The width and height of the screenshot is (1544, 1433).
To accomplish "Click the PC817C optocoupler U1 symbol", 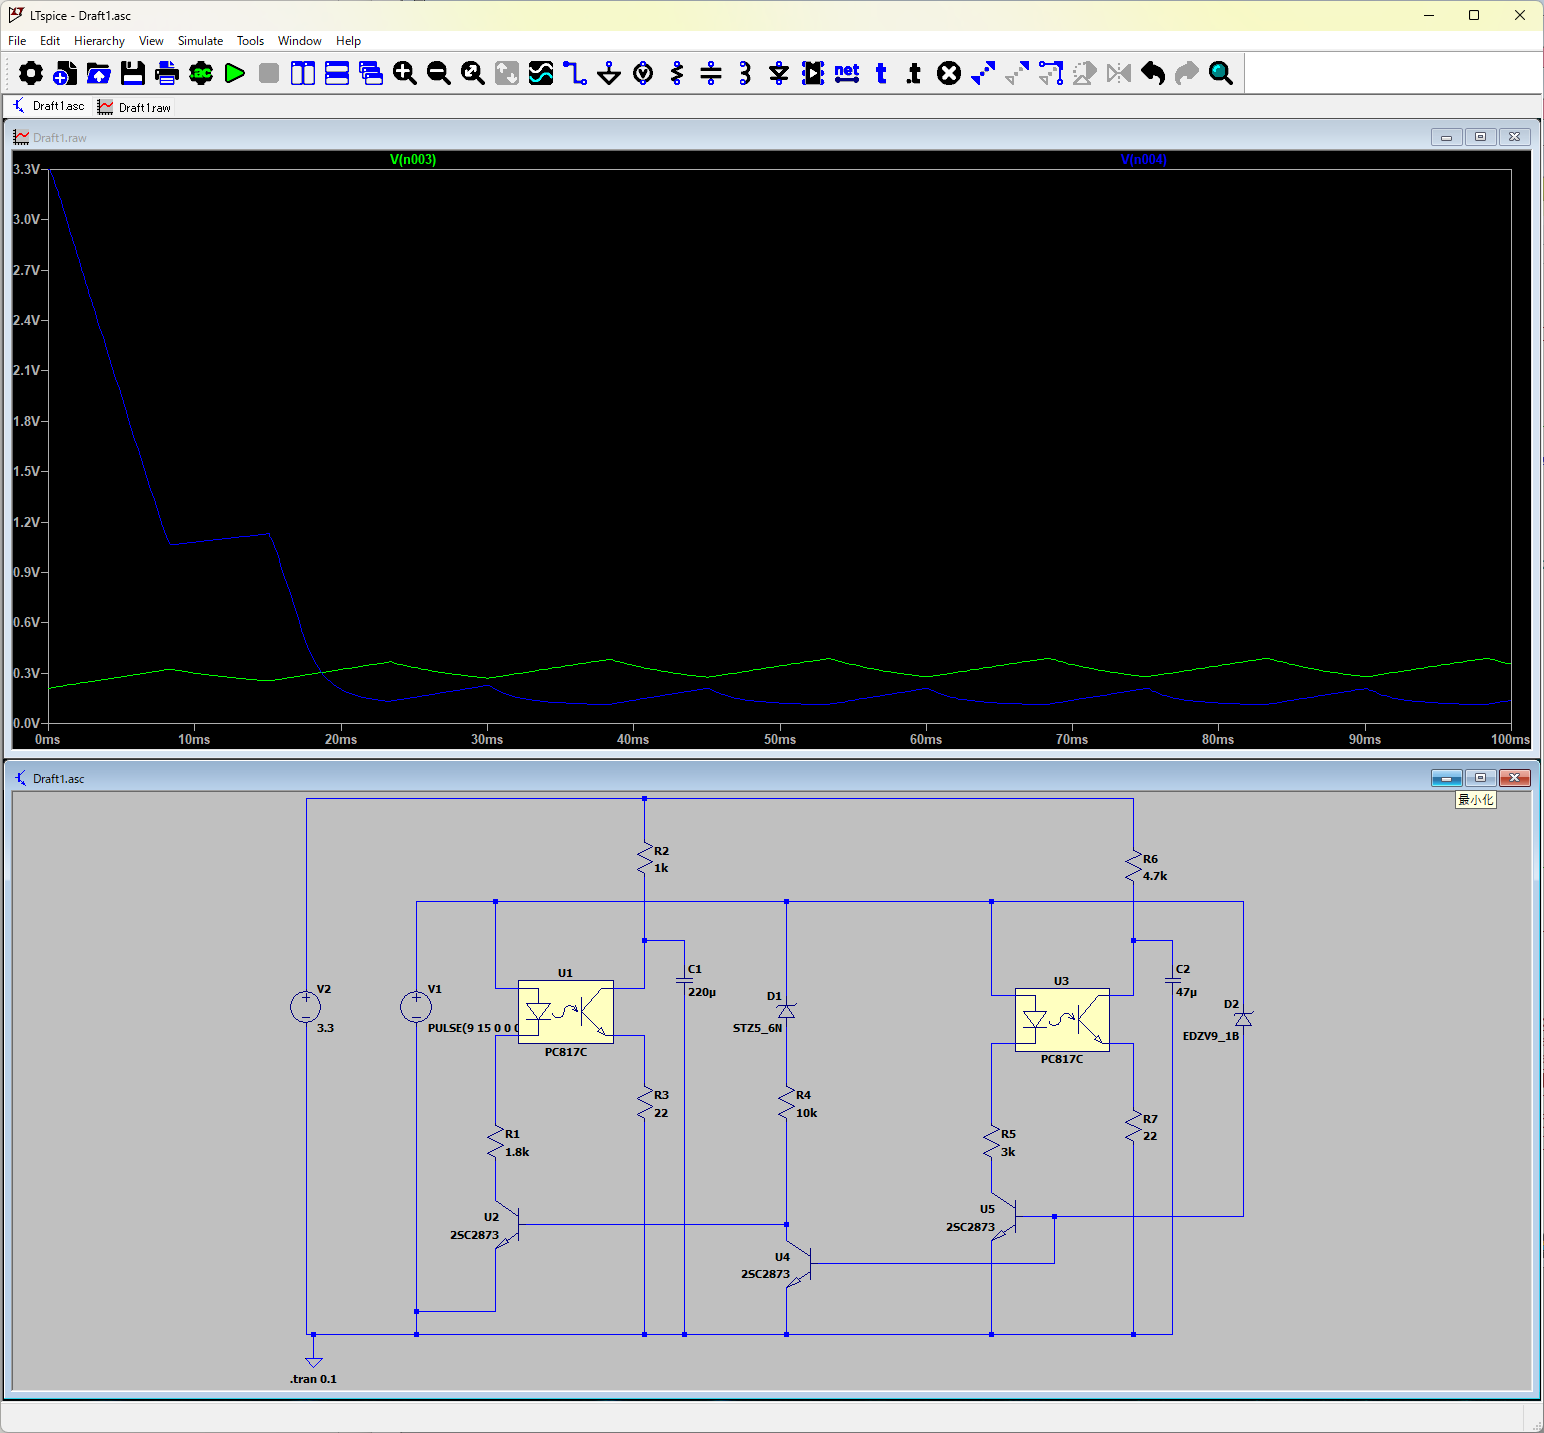I will [566, 1012].
